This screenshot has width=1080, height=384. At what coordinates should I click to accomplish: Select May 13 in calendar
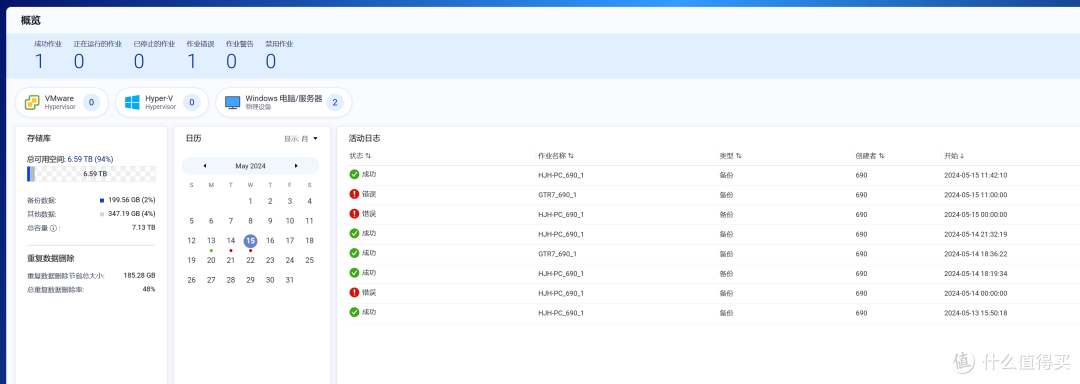point(211,240)
